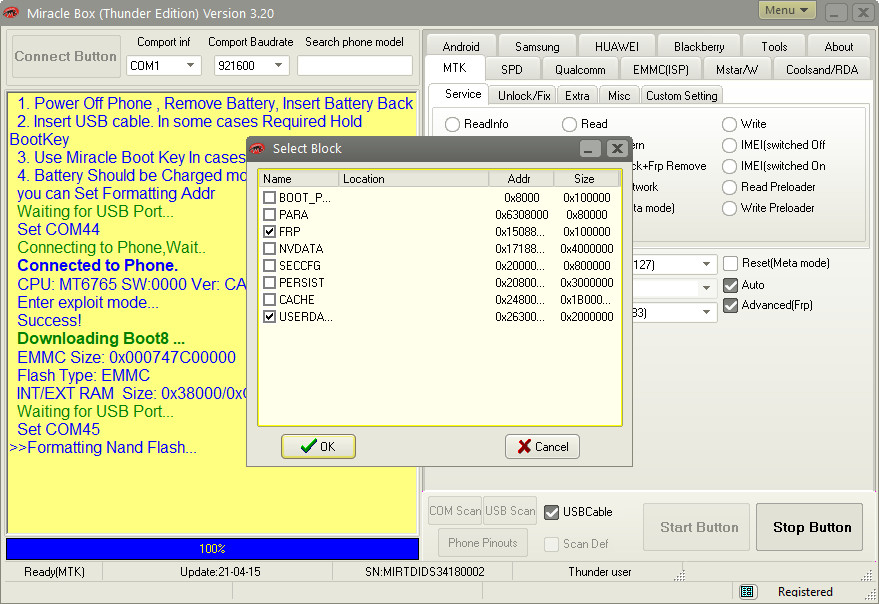Image resolution: width=879 pixels, height=604 pixels.
Task: Switch to the Blackberry tab
Action: point(699,47)
